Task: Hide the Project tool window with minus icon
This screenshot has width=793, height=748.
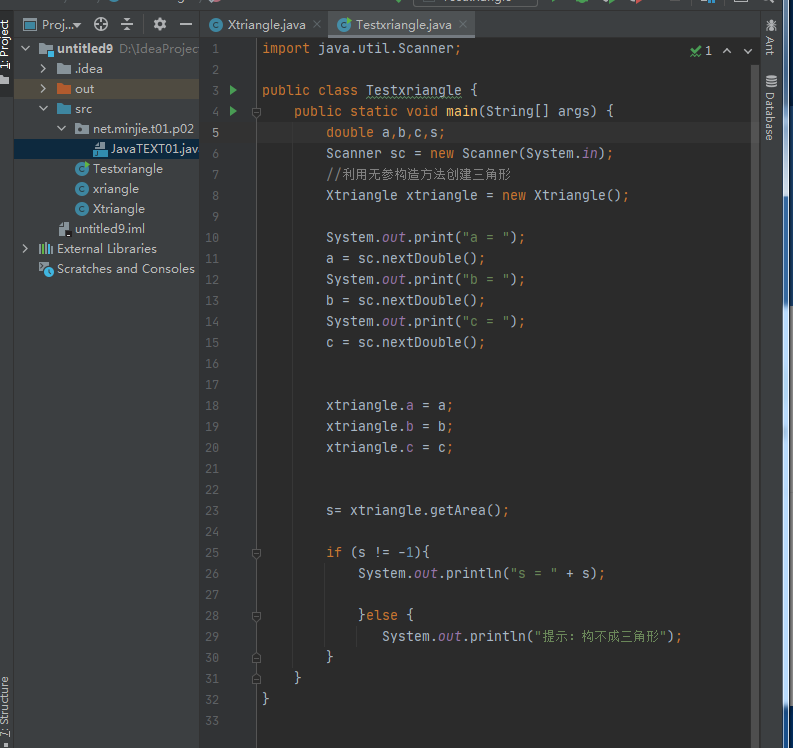Action: [x=186, y=24]
